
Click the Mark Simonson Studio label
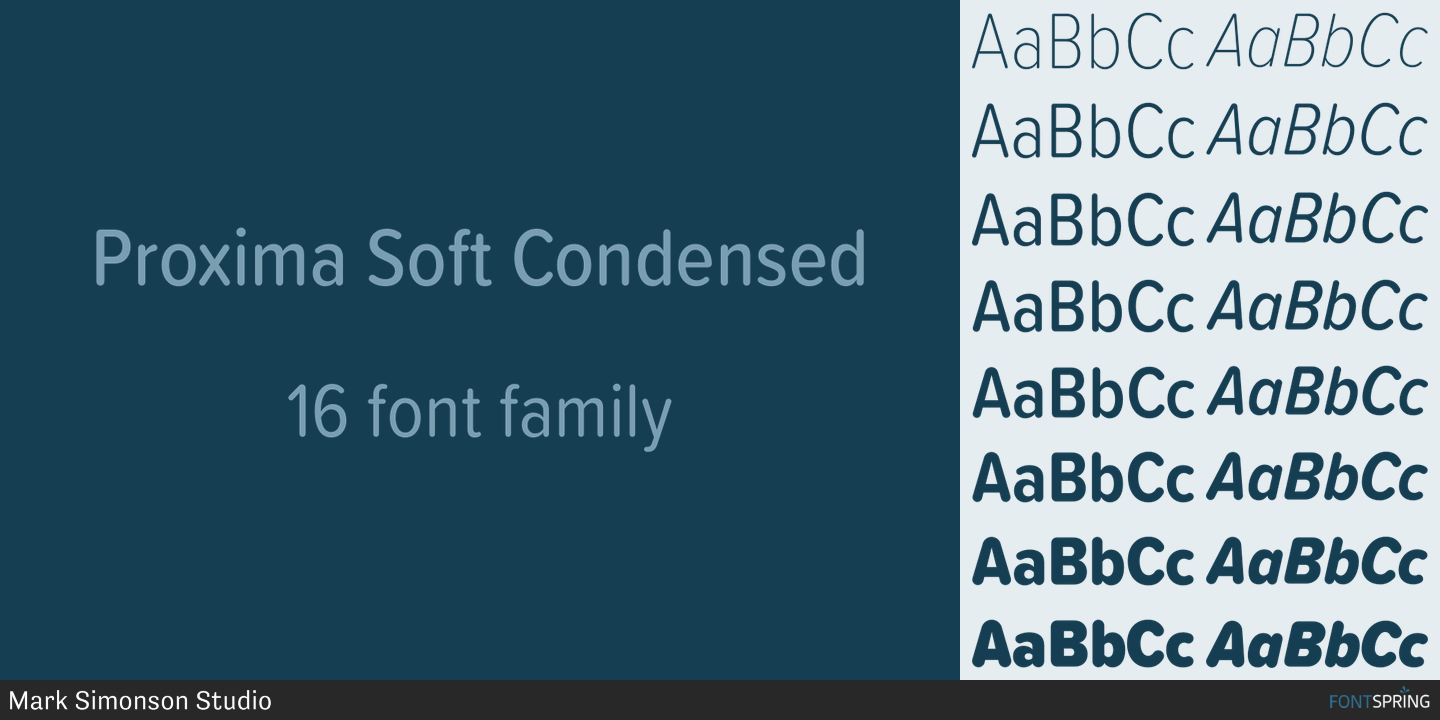[140, 700]
